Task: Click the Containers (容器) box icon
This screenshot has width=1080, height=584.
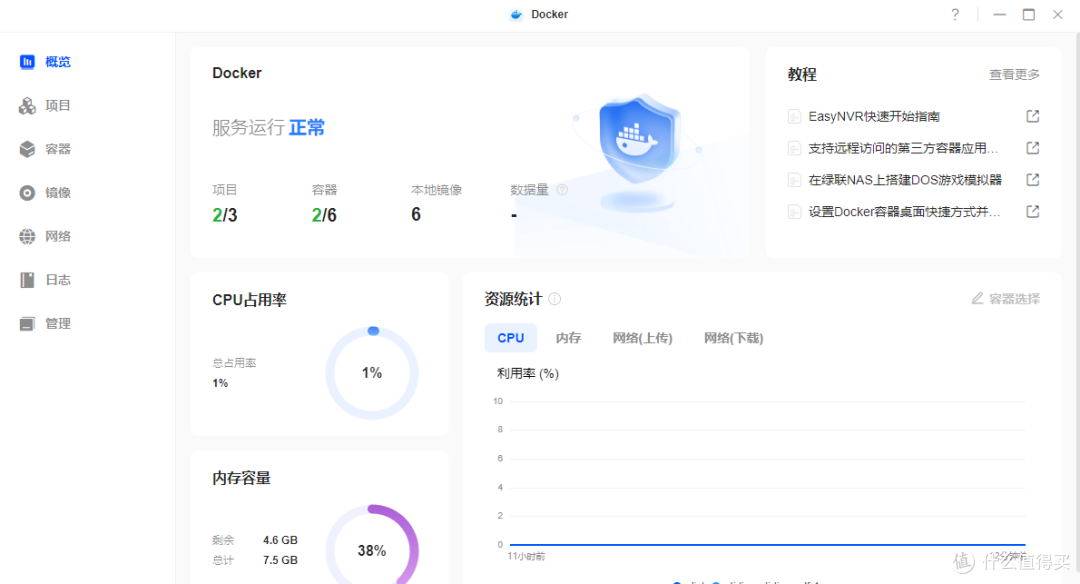Action: (x=27, y=149)
